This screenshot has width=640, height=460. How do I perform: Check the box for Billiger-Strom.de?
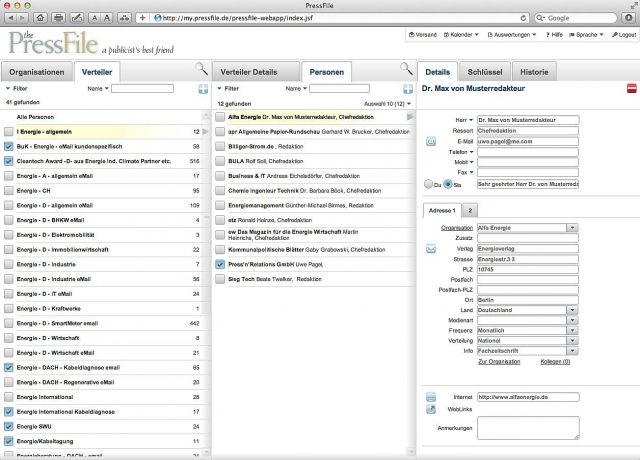pos(220,145)
